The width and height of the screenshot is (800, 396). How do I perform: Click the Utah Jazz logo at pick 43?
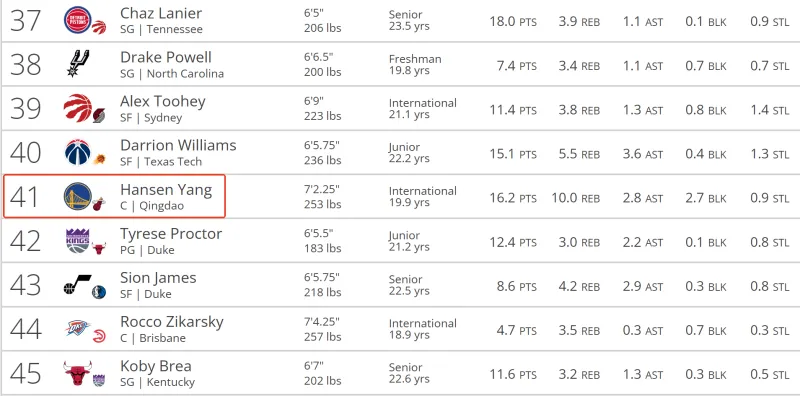coord(78,284)
